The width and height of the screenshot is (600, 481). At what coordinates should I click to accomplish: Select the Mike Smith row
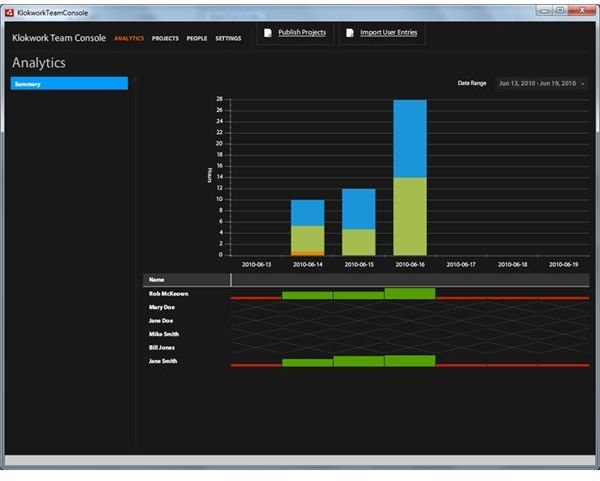coord(366,334)
